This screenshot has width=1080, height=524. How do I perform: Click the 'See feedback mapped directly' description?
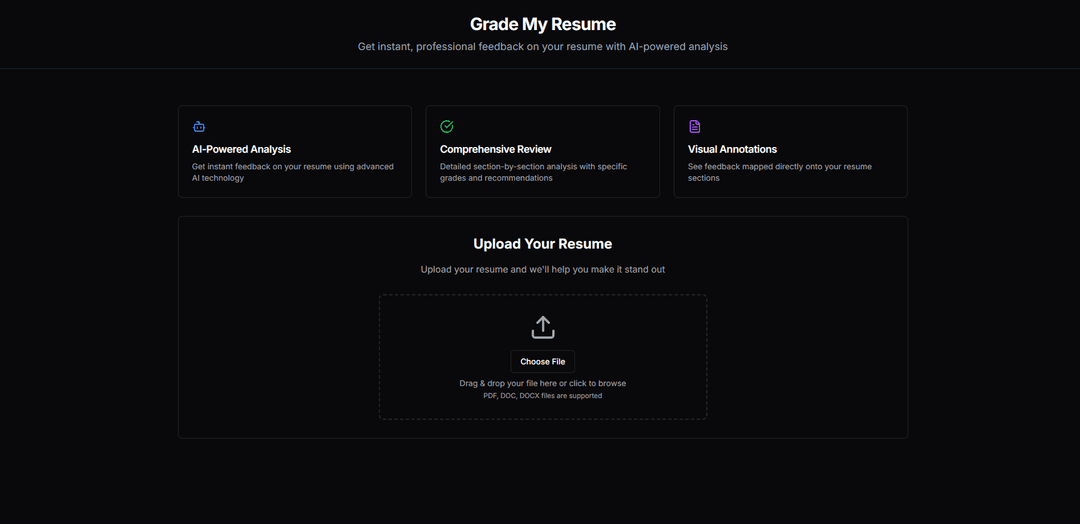pyautogui.click(x=780, y=172)
